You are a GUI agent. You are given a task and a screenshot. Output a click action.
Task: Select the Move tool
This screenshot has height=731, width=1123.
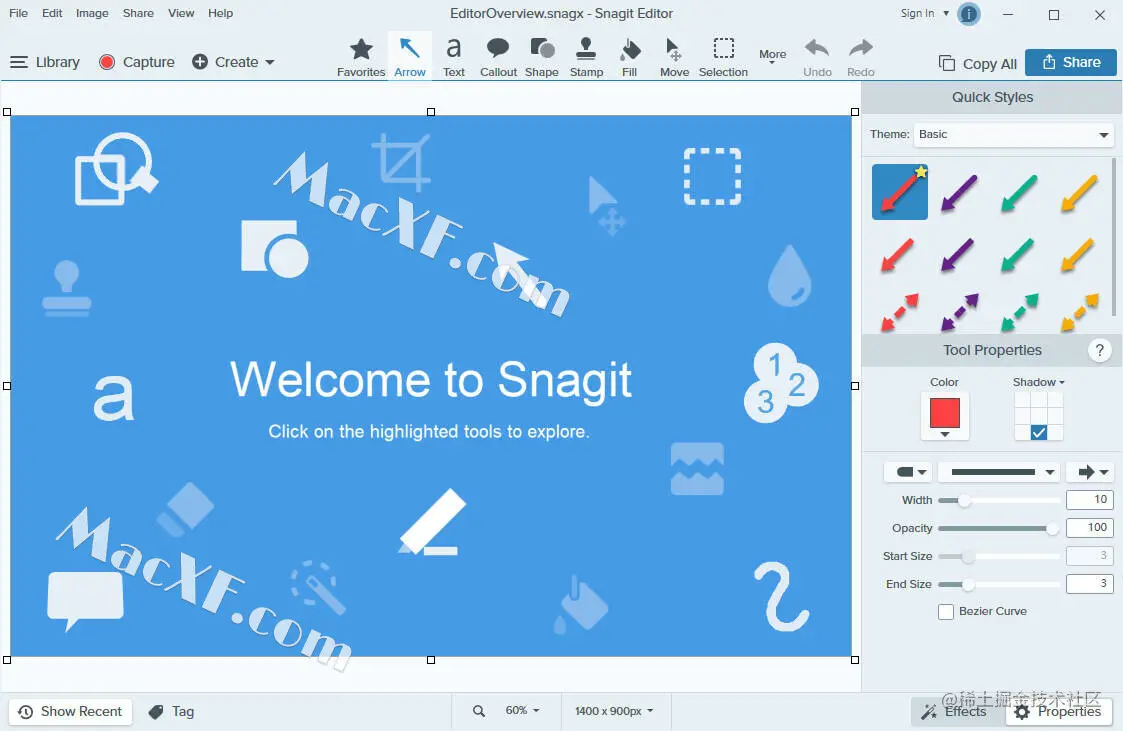coord(674,57)
